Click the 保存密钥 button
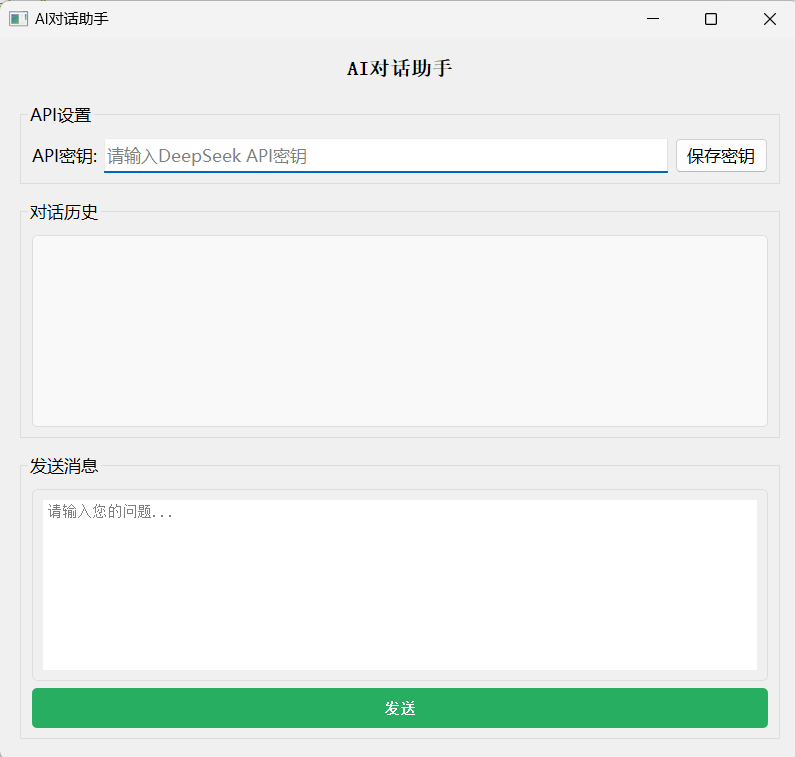The height and width of the screenshot is (757, 795). coord(721,156)
